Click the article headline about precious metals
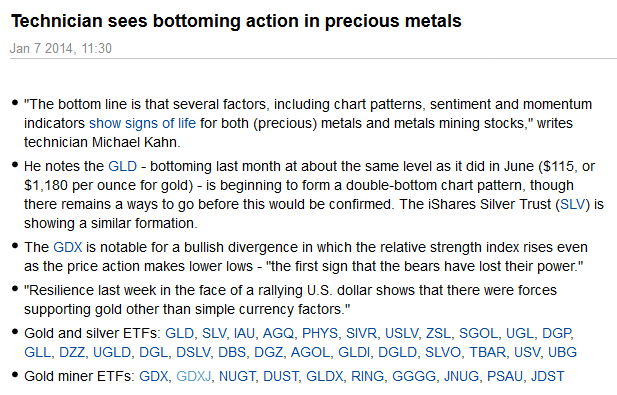Viewport: 617px width, 395px height. [x=236, y=21]
